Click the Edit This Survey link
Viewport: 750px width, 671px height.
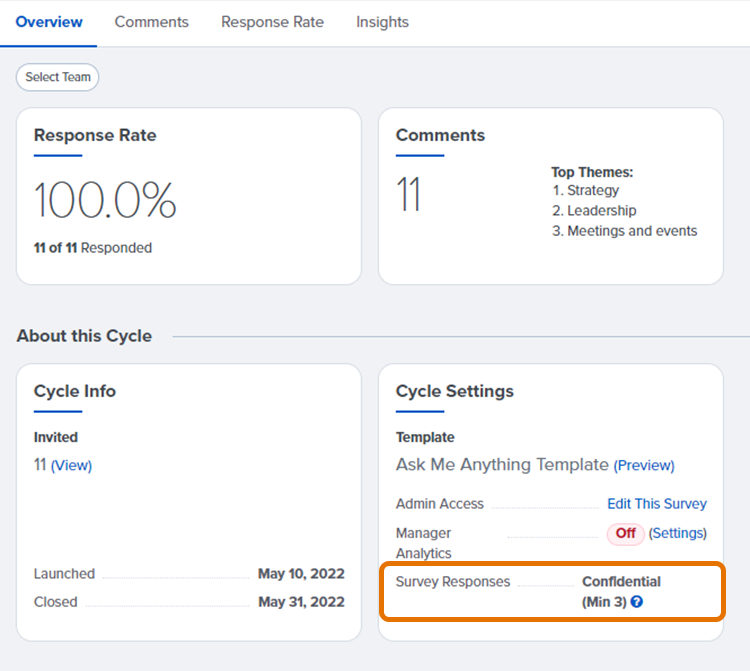click(657, 504)
